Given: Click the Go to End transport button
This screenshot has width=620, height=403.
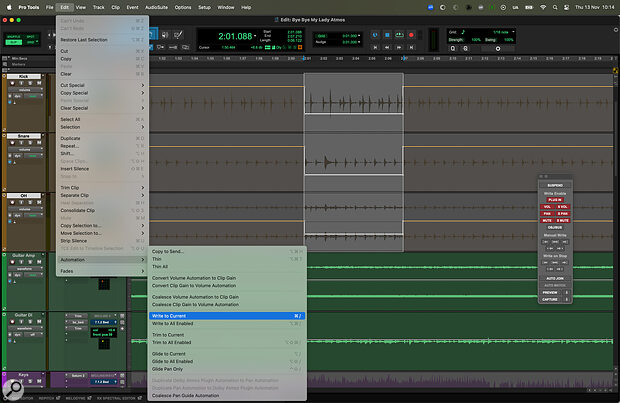Looking at the screenshot, I should [411, 47].
